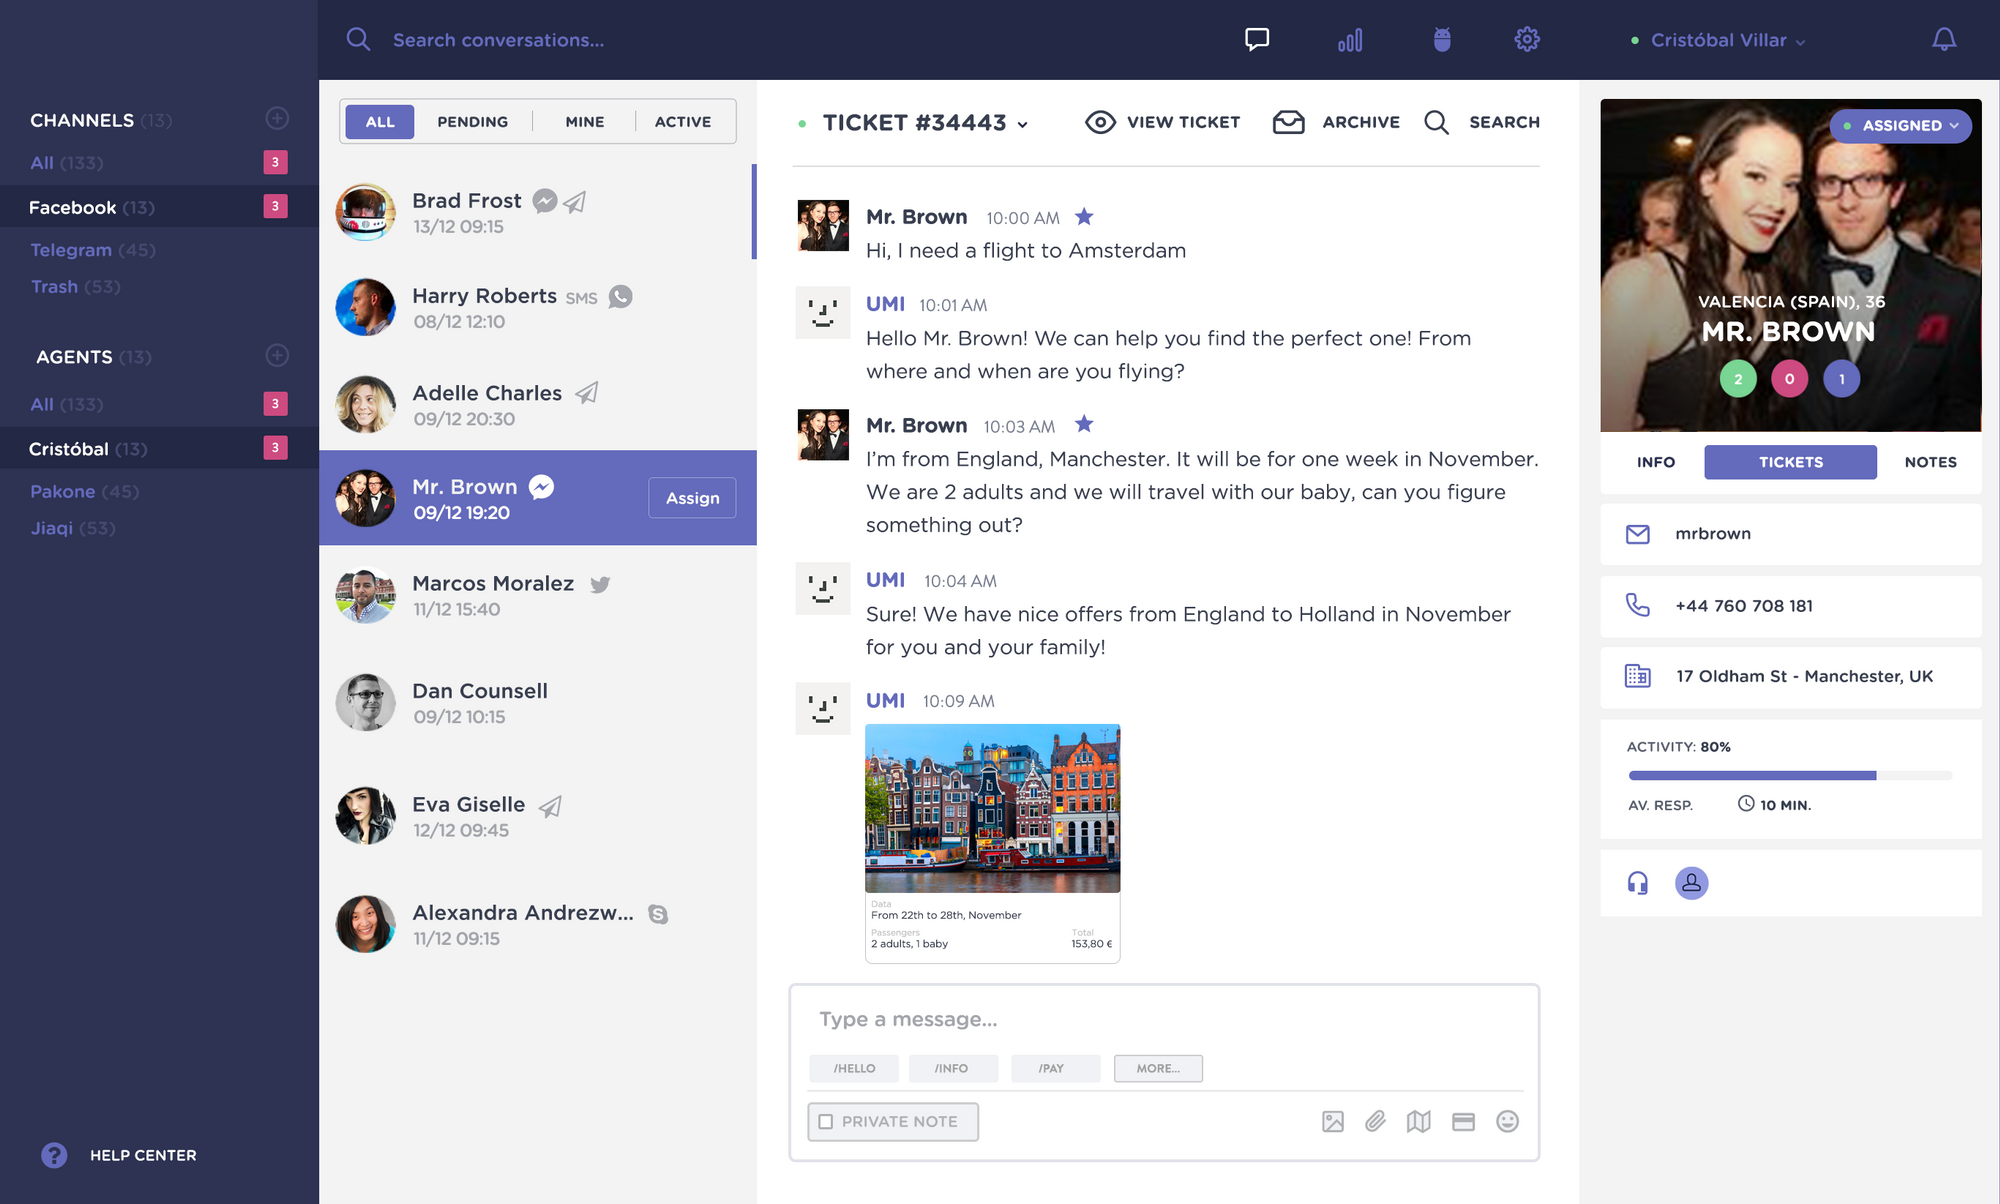This screenshot has width=2000, height=1204.
Task: Click the credit card payment icon
Action: coord(1463,1121)
